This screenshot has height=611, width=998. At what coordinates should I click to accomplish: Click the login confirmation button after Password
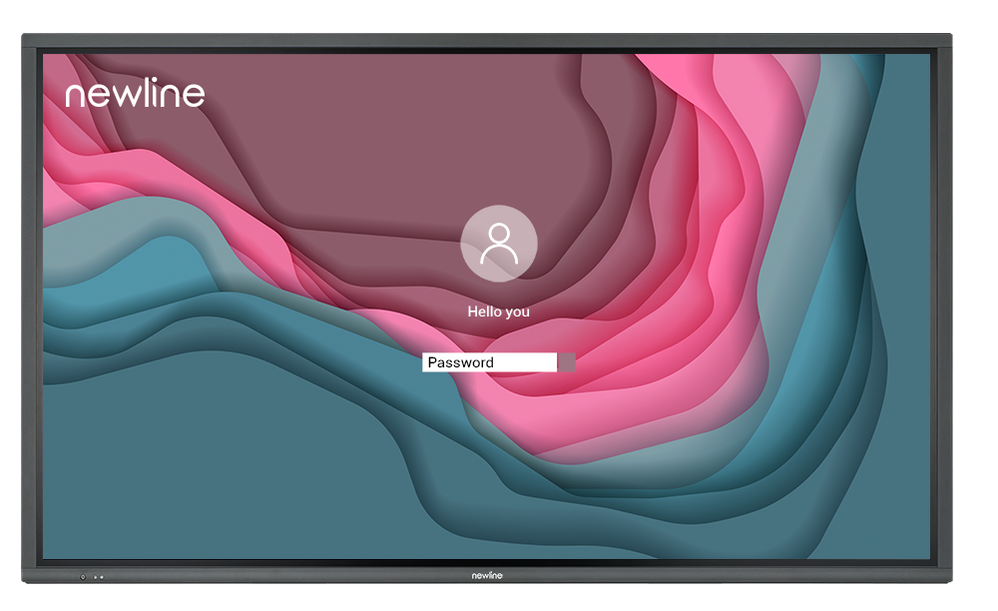(566, 361)
